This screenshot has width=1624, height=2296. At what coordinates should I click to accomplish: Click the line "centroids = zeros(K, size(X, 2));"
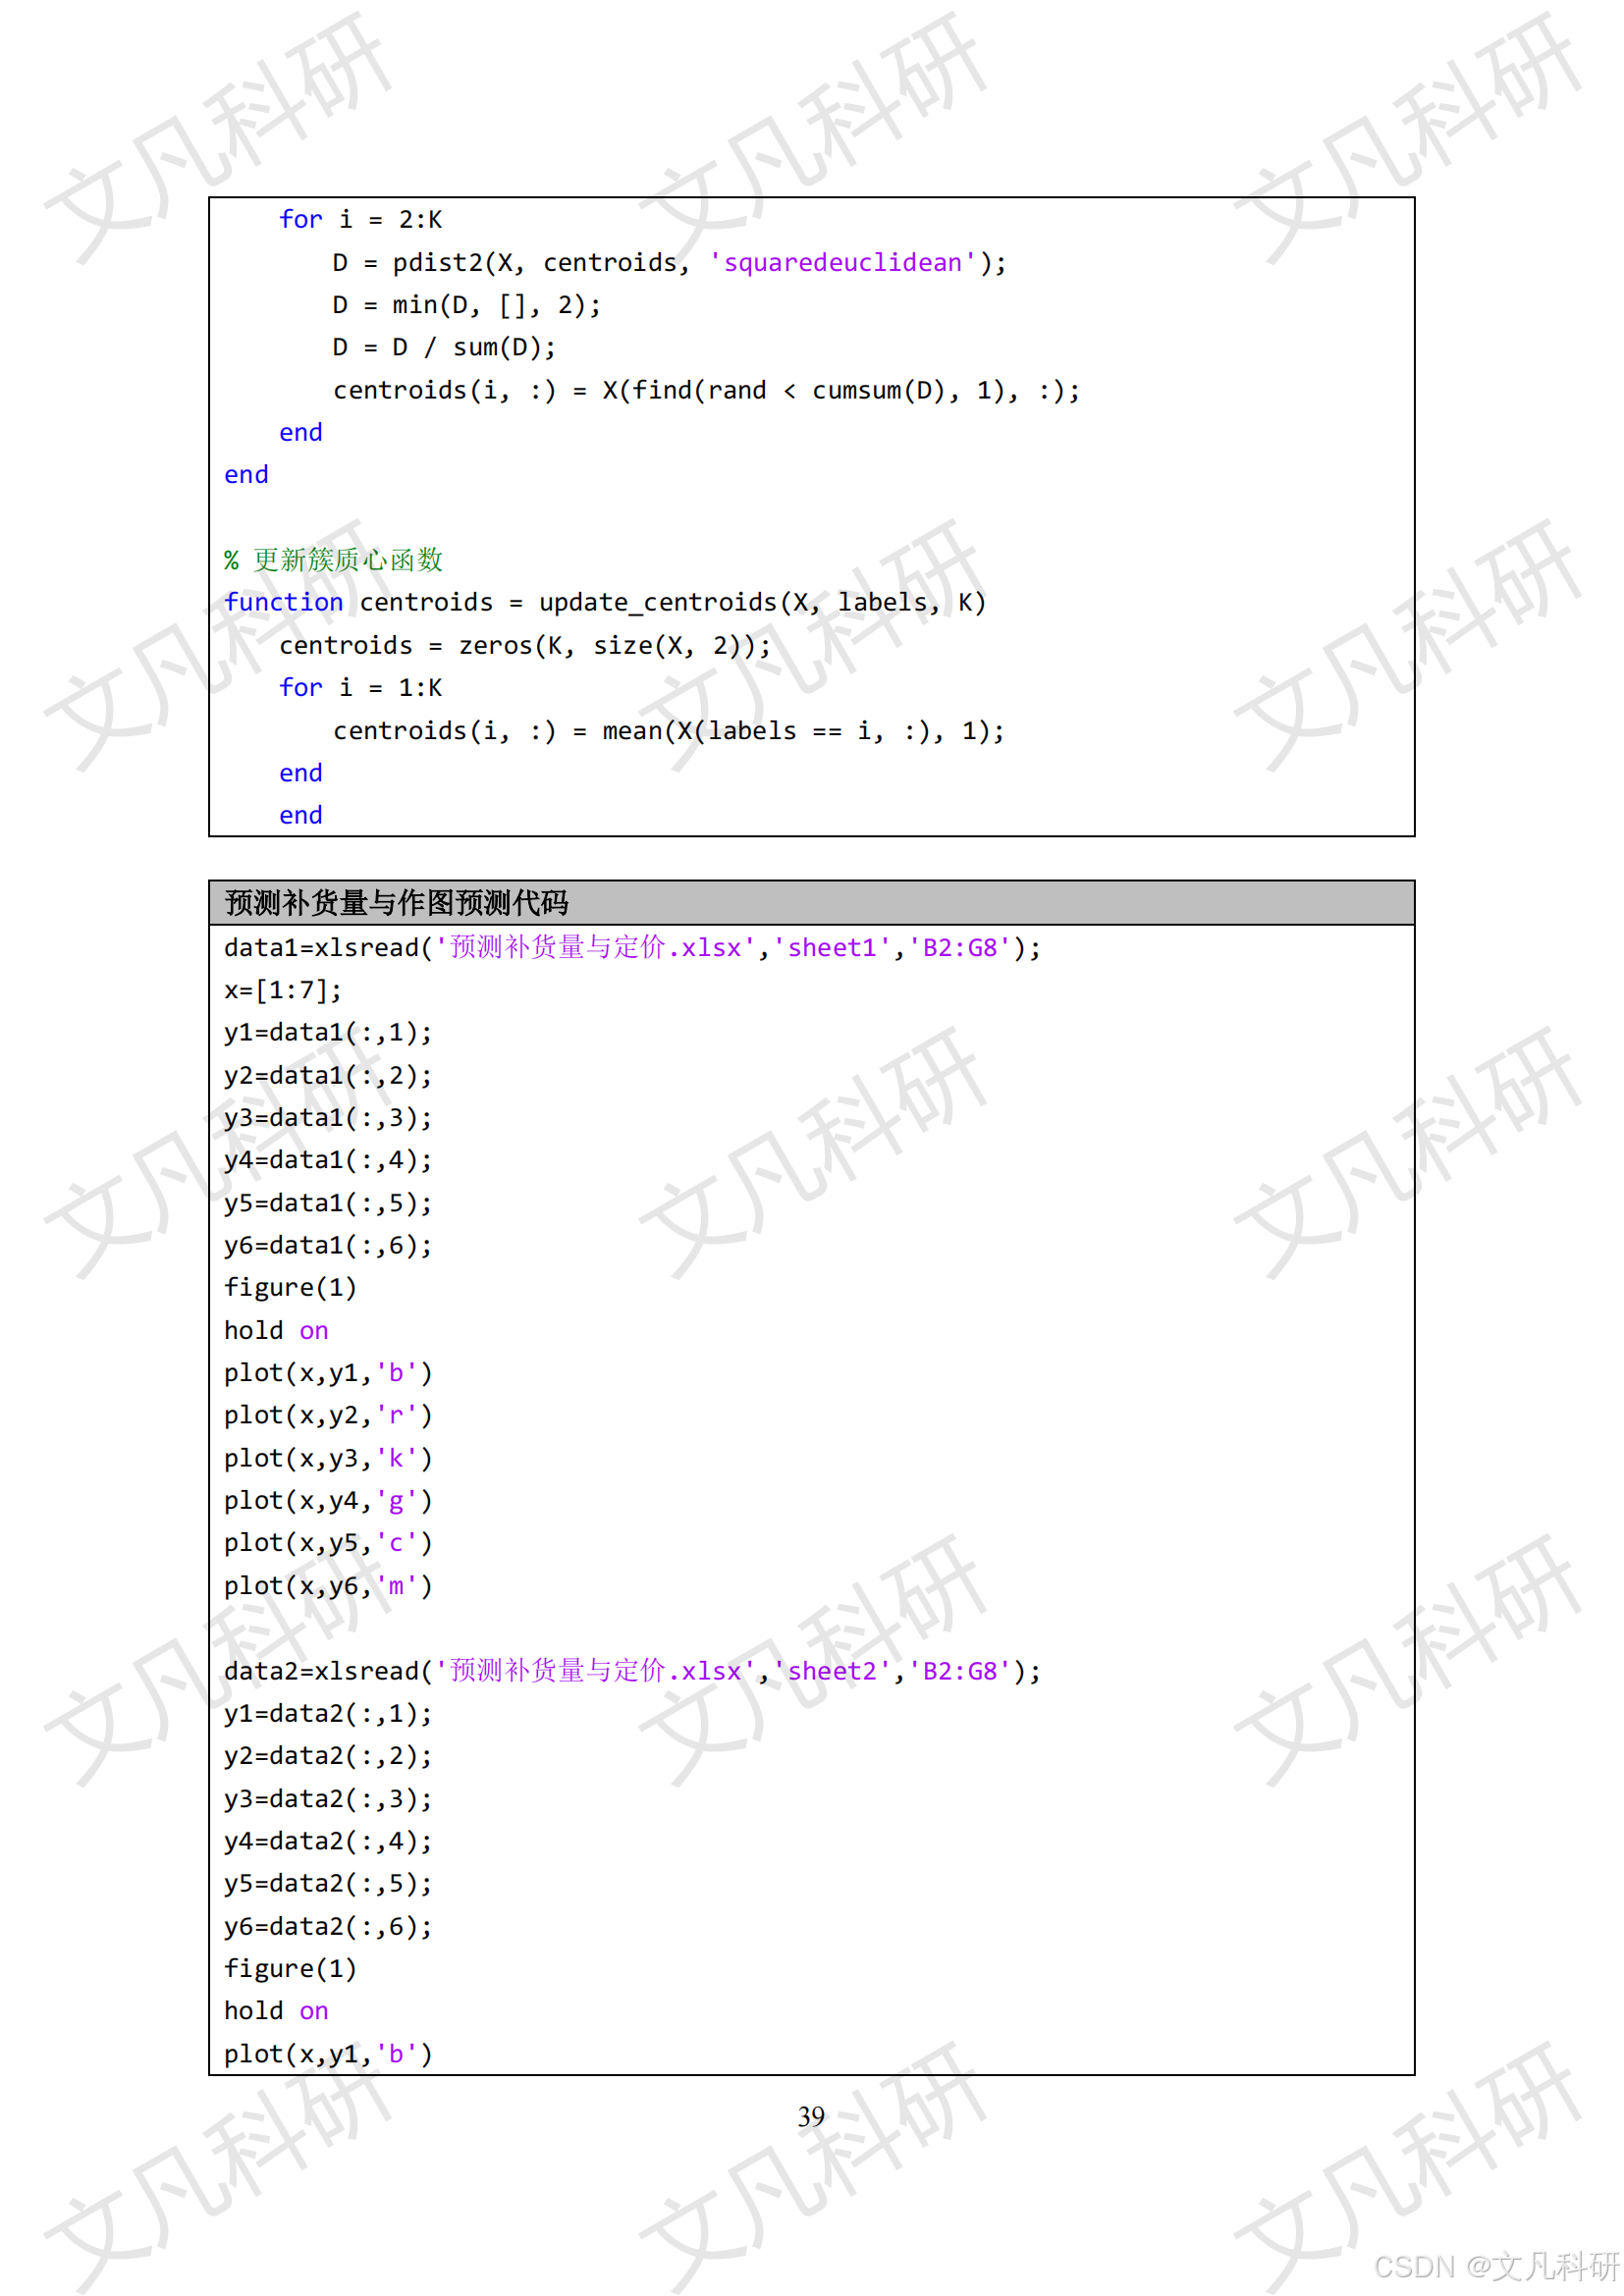click(x=525, y=645)
